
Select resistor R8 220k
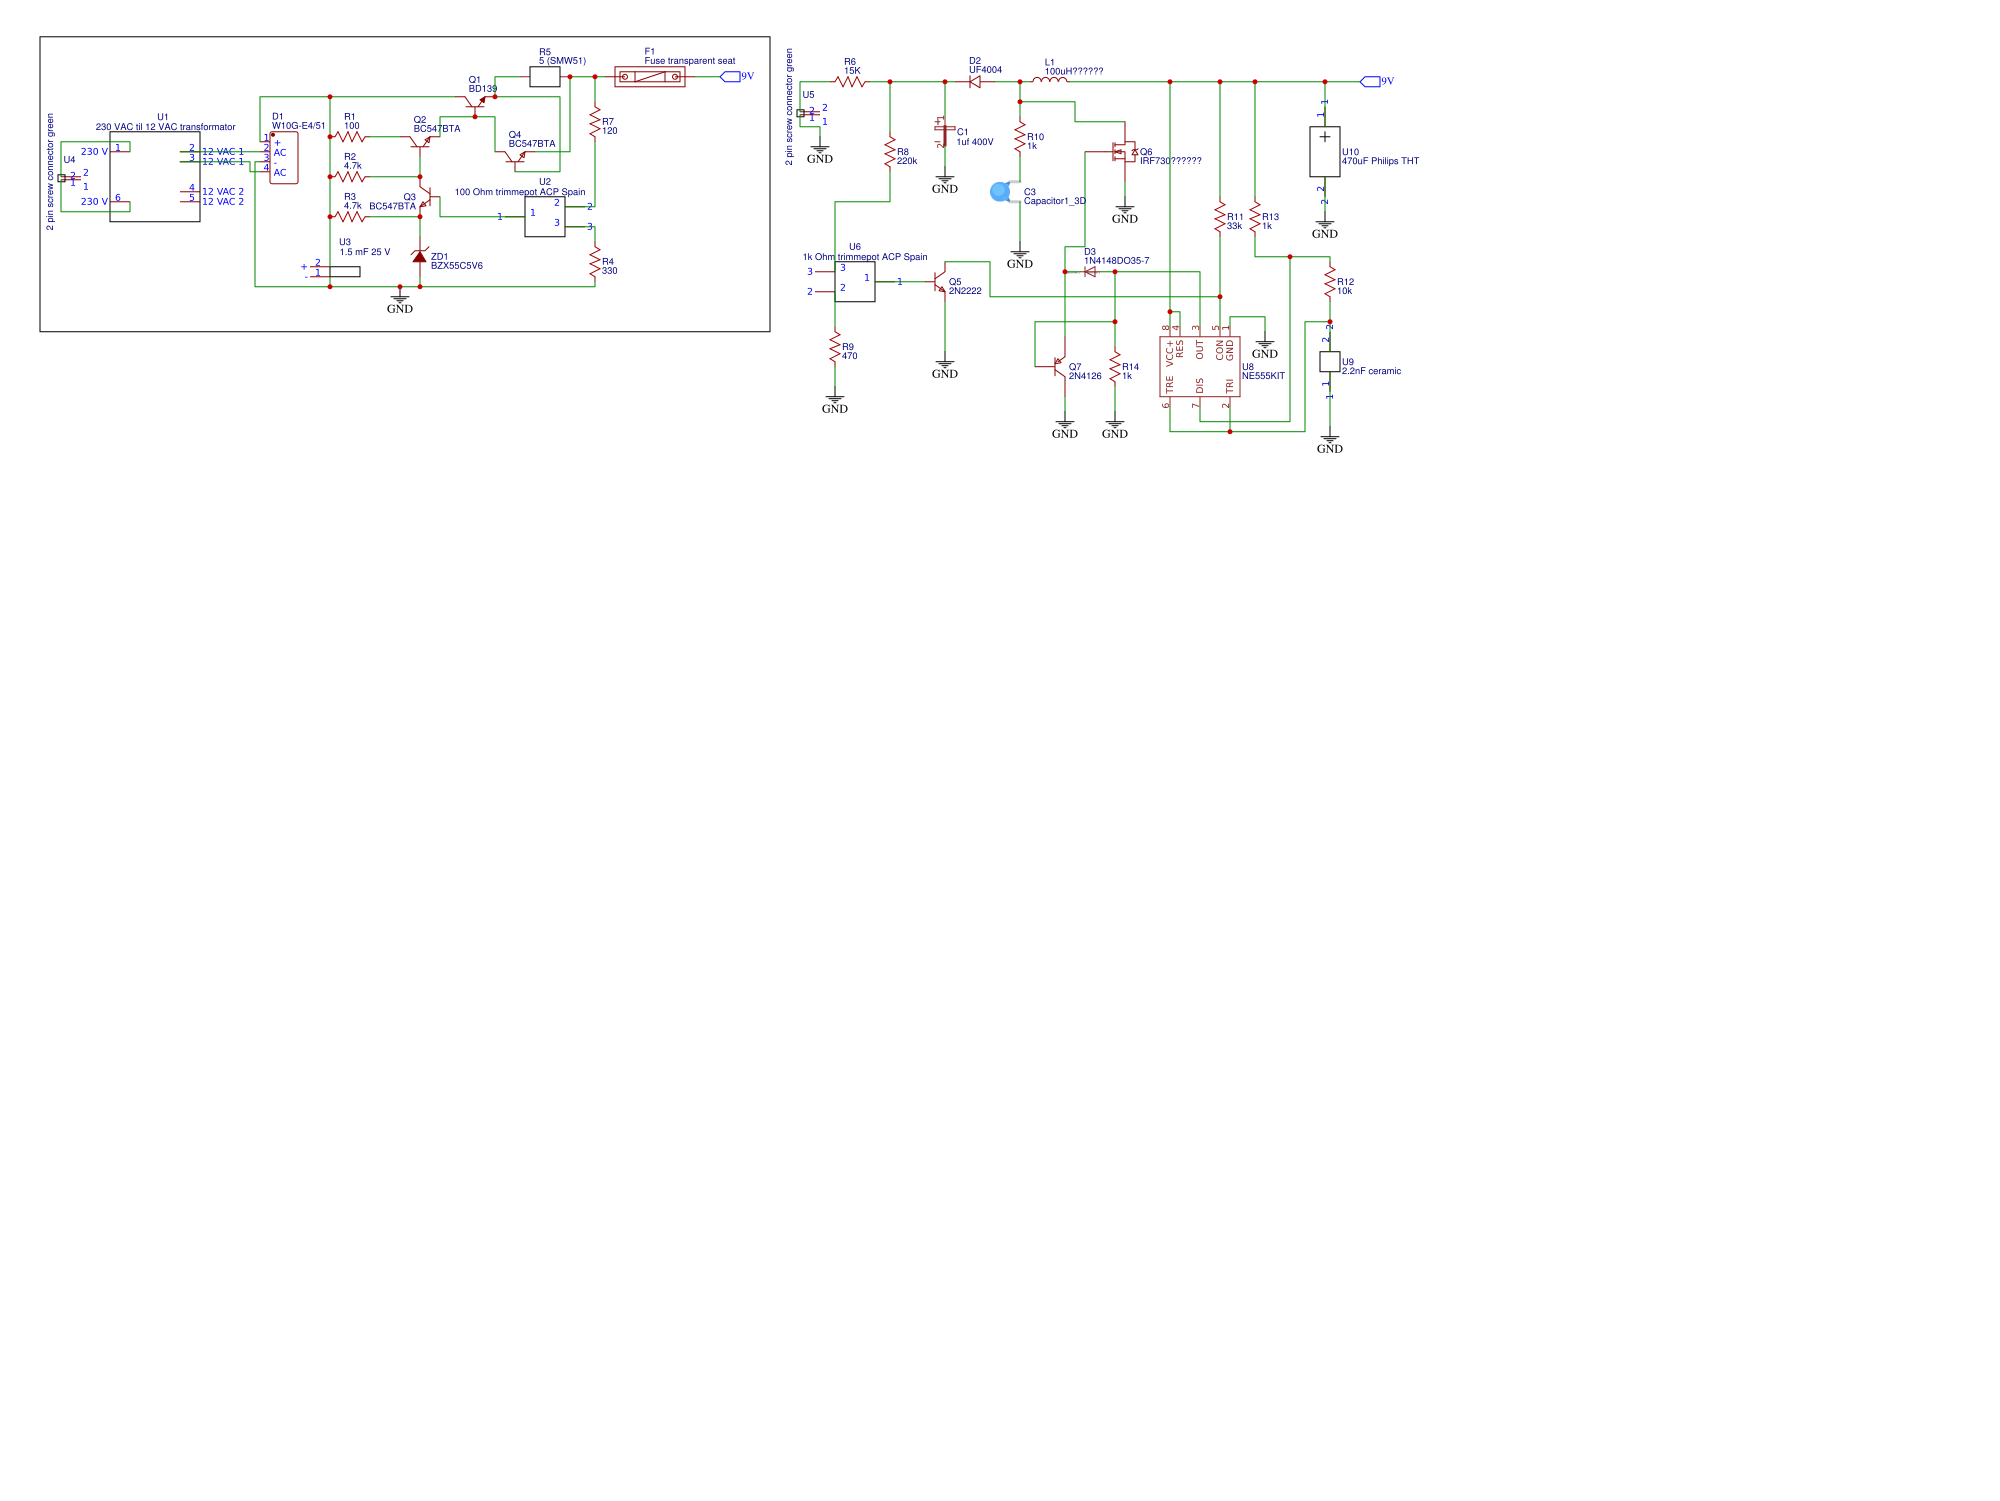(x=890, y=153)
